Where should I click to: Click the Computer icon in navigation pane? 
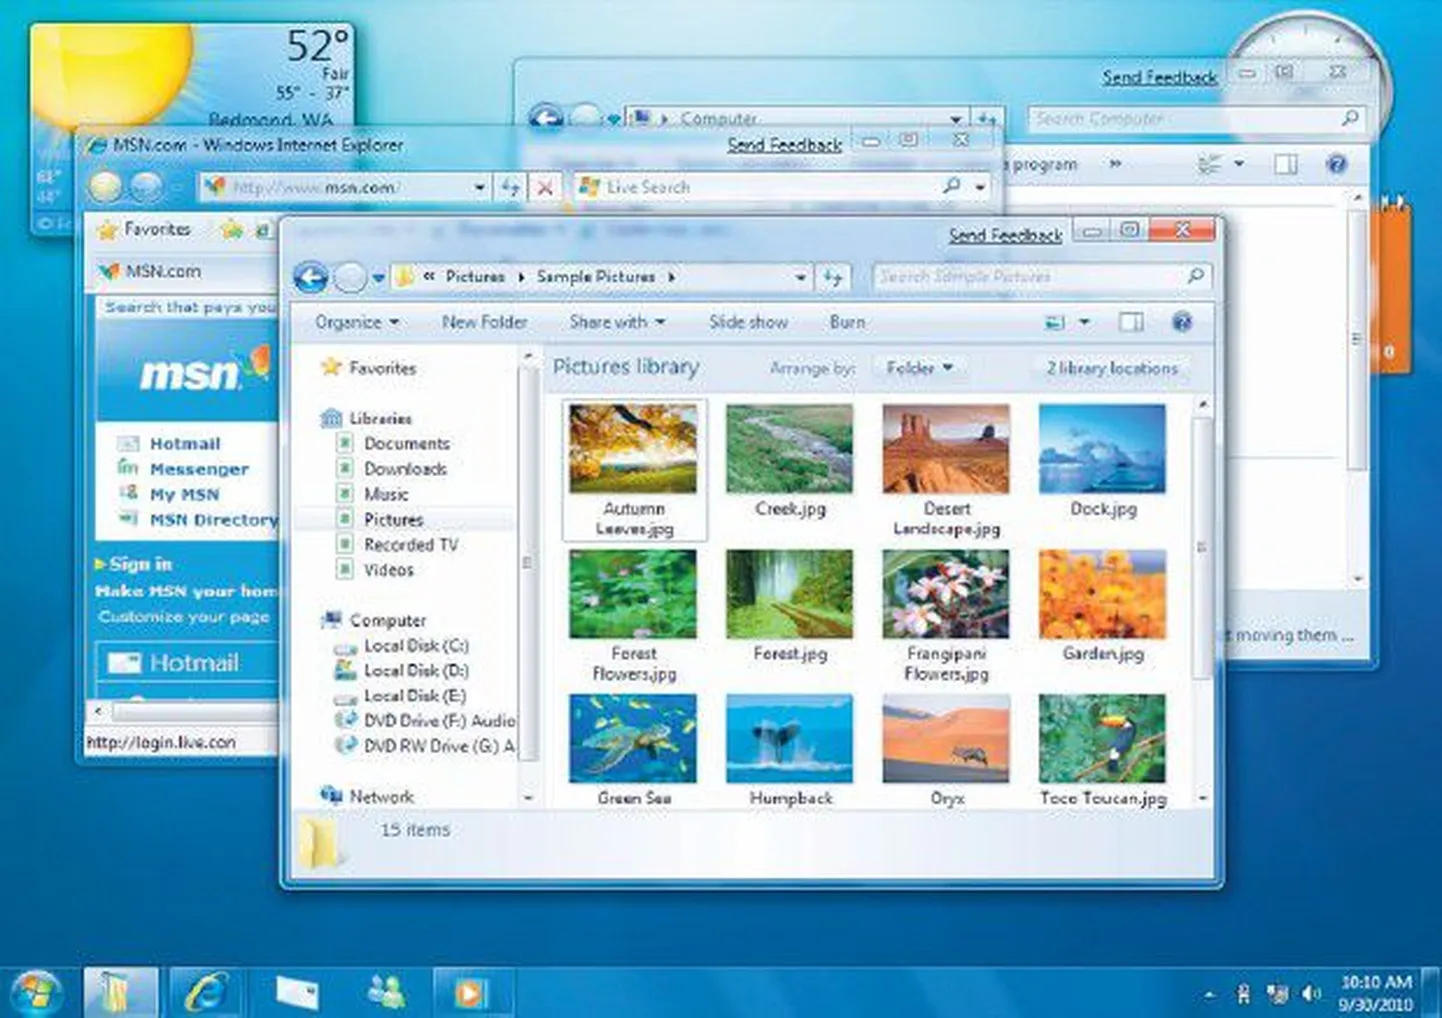point(331,620)
